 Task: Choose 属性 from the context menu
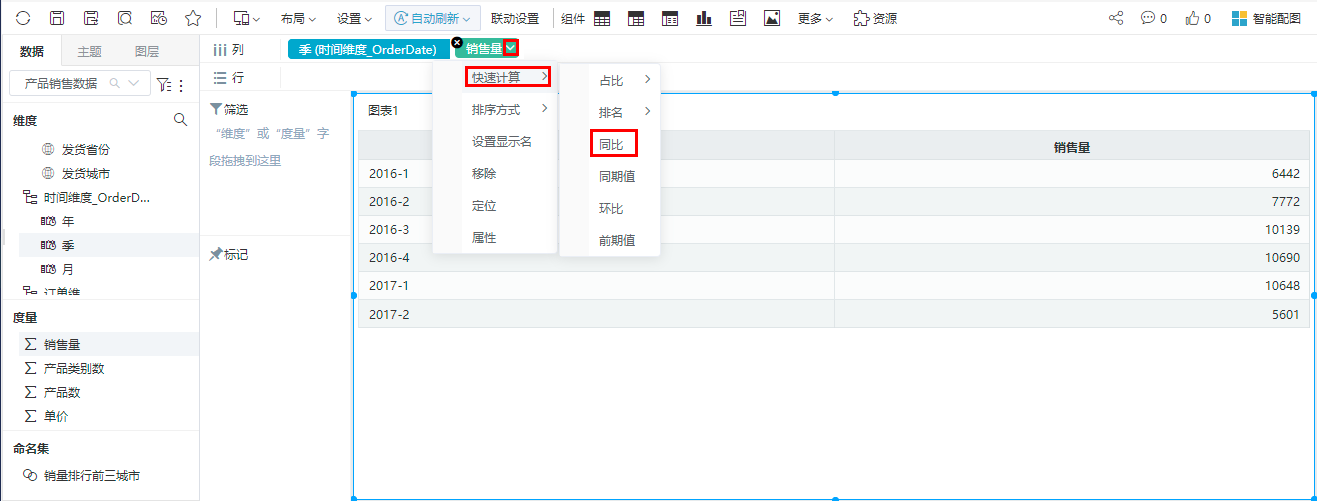[x=495, y=237]
